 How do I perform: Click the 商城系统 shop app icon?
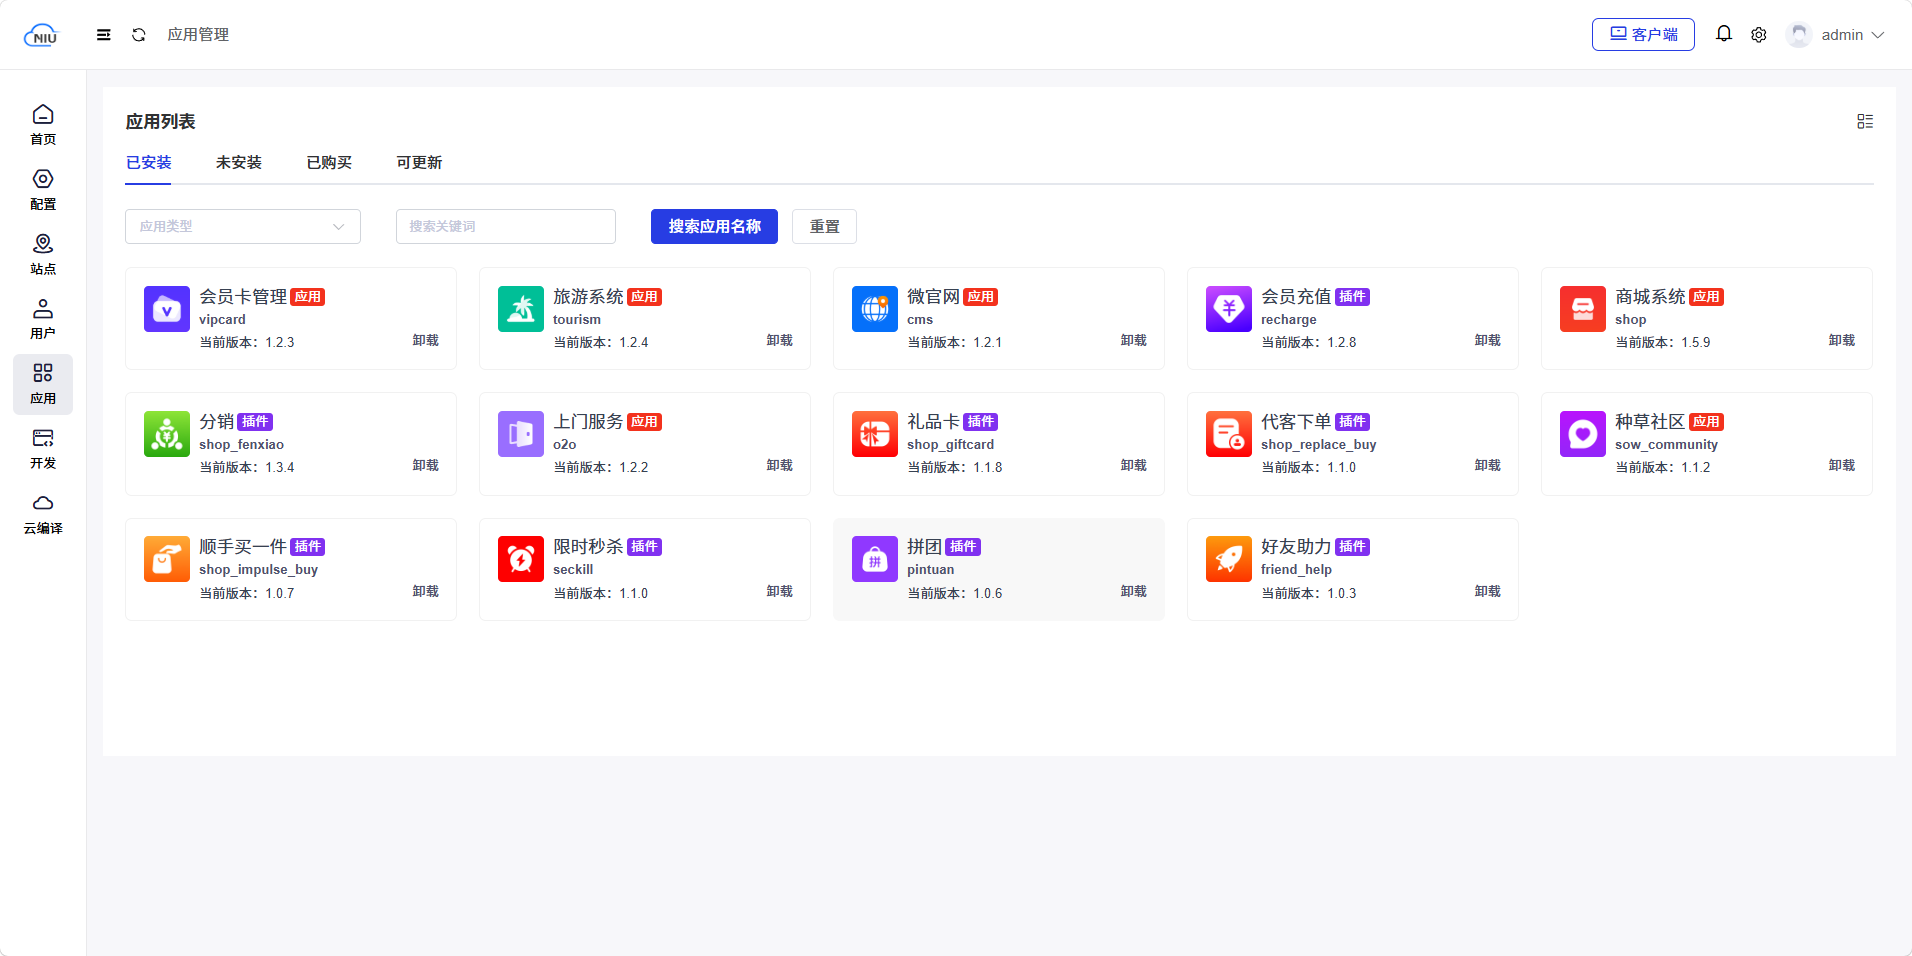click(1582, 309)
